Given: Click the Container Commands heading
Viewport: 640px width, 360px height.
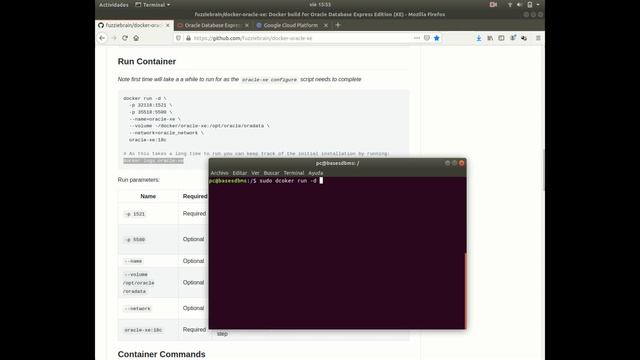Looking at the screenshot, I should click(161, 354).
